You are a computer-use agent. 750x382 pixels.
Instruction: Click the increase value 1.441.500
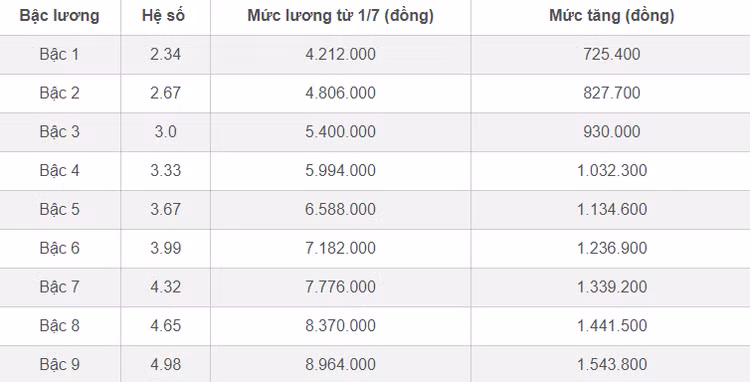click(x=612, y=325)
